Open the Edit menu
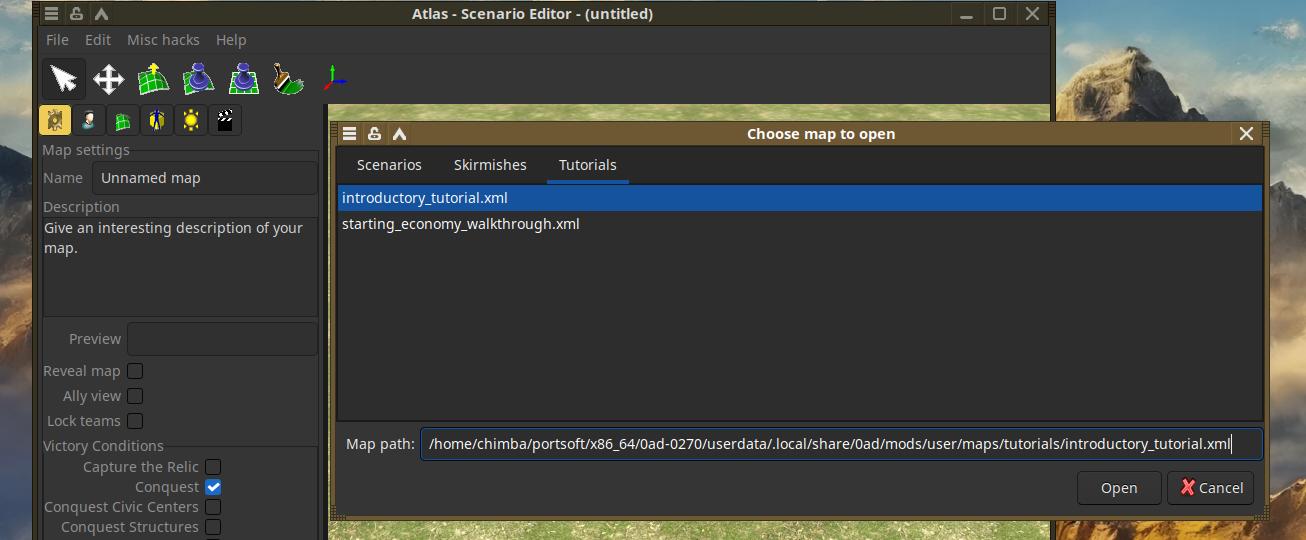1306x540 pixels. click(98, 40)
